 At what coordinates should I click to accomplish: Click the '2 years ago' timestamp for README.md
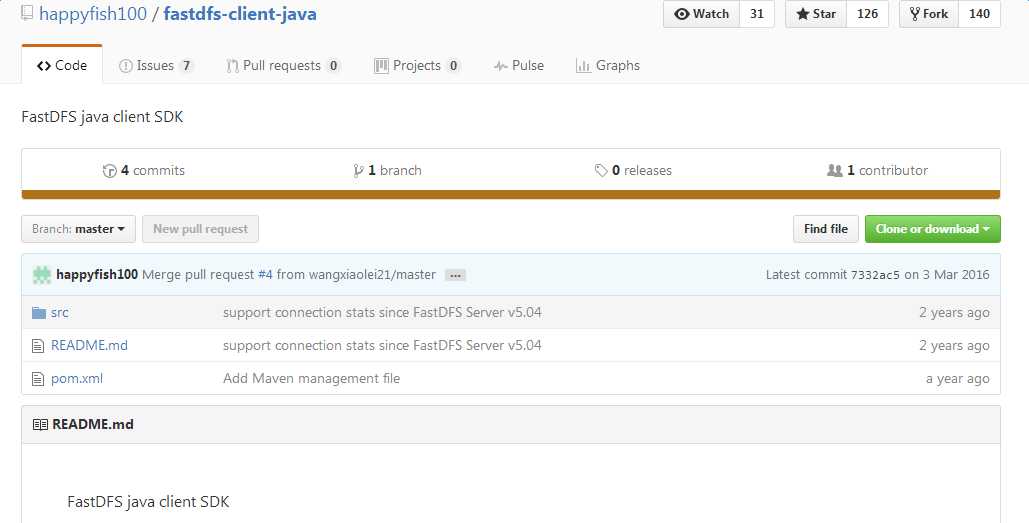point(954,345)
